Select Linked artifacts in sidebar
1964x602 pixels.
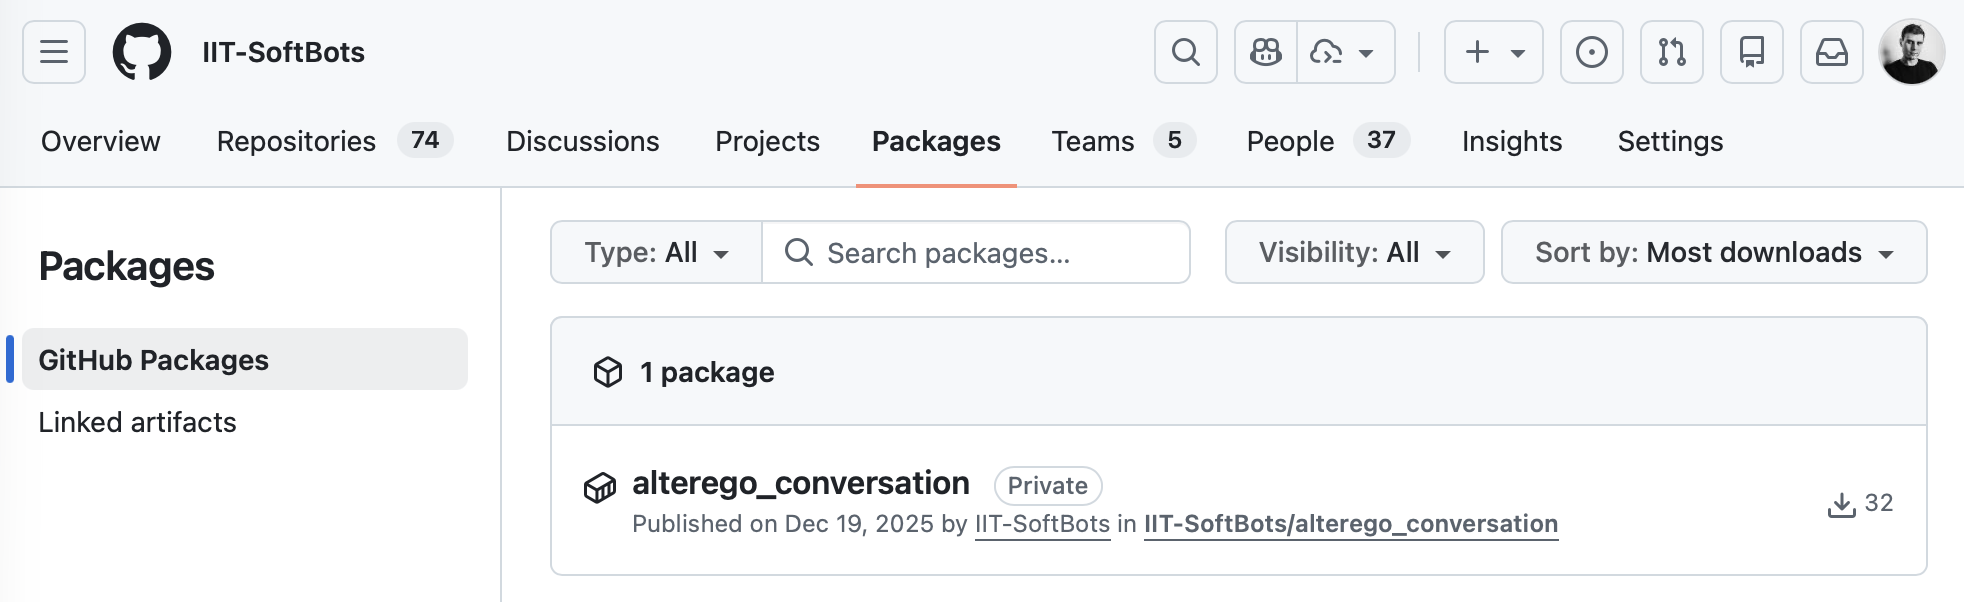click(138, 423)
